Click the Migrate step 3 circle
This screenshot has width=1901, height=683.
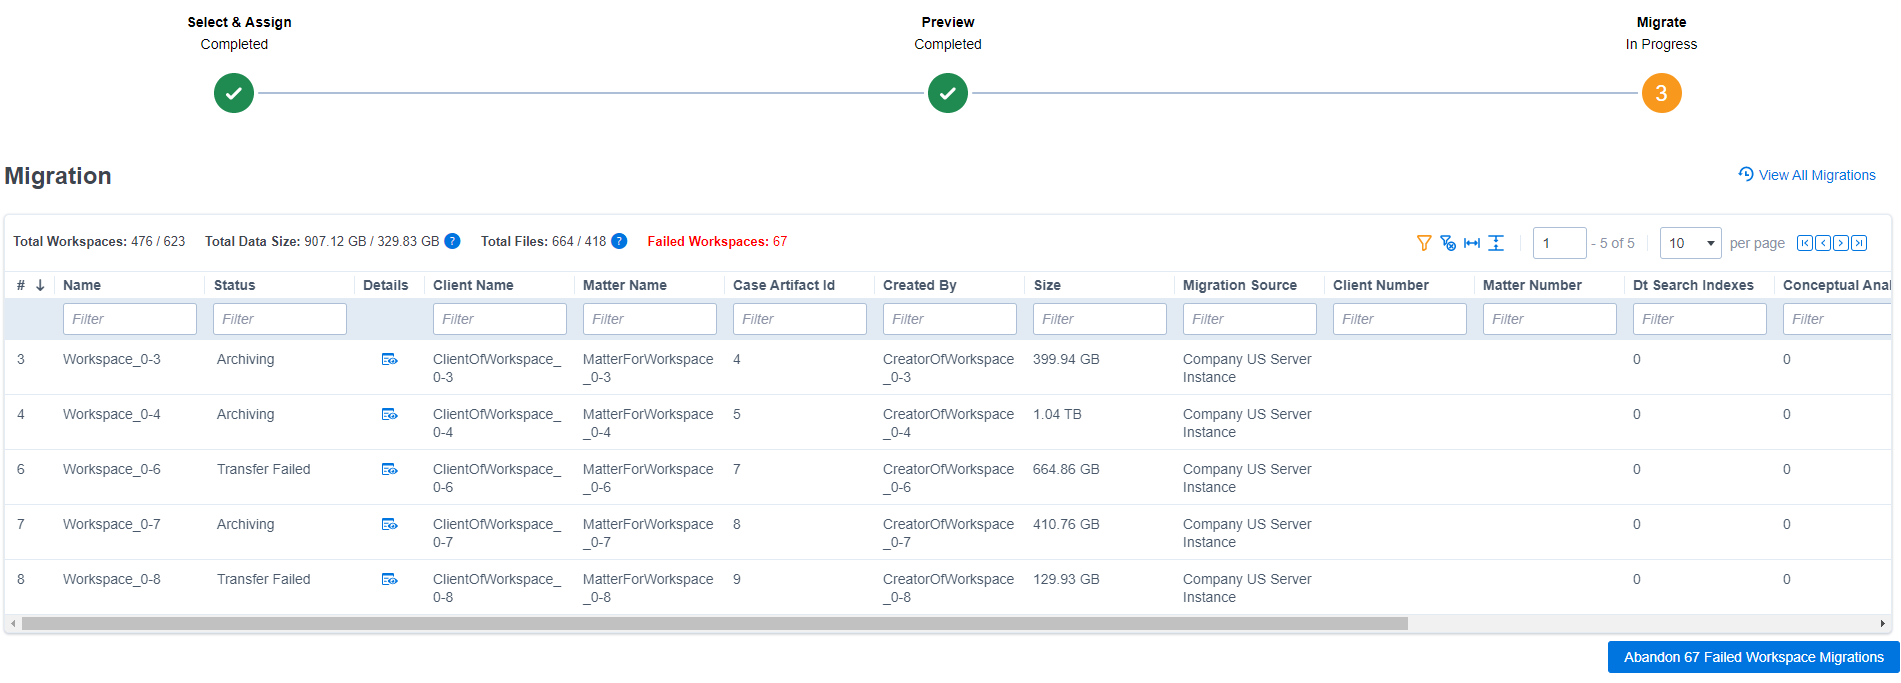pos(1661,93)
